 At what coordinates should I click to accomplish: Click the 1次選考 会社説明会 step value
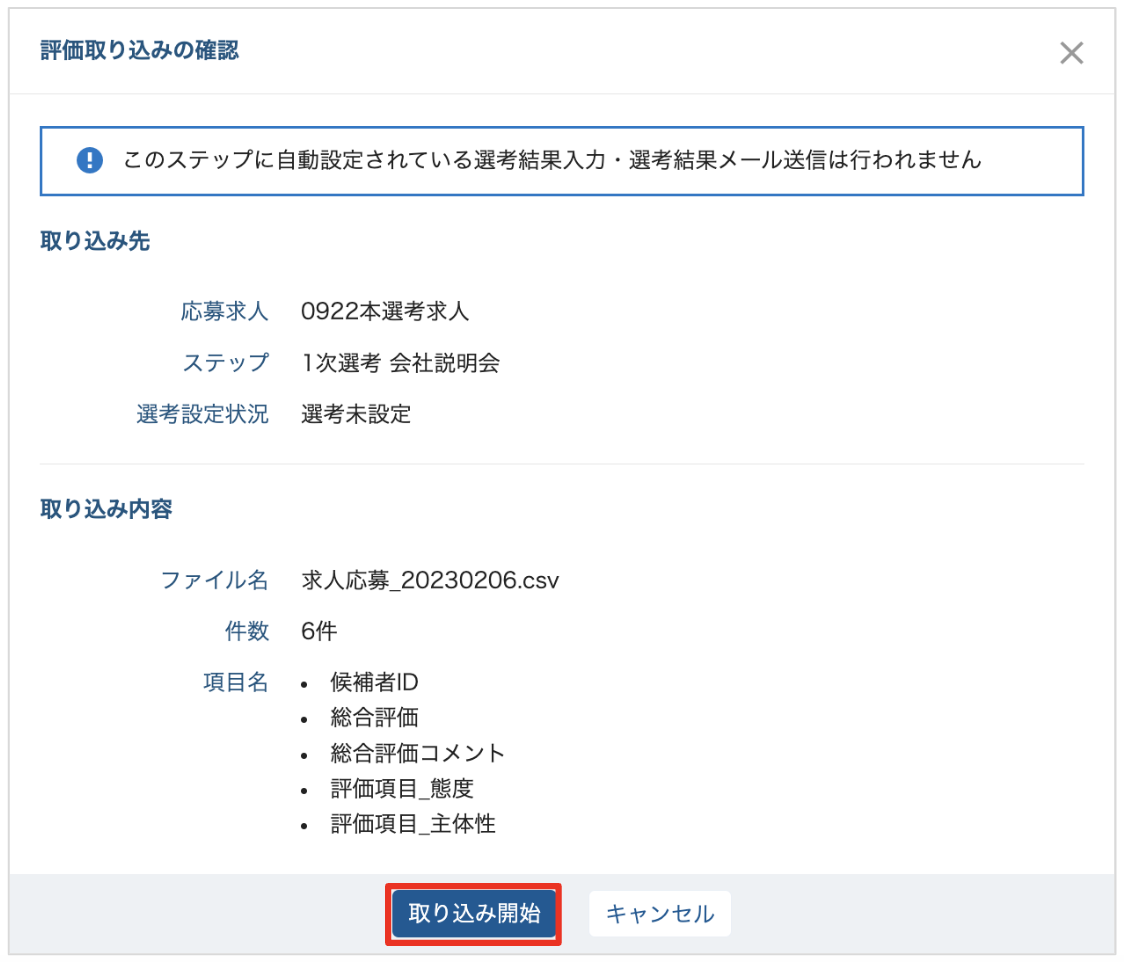click(x=400, y=363)
